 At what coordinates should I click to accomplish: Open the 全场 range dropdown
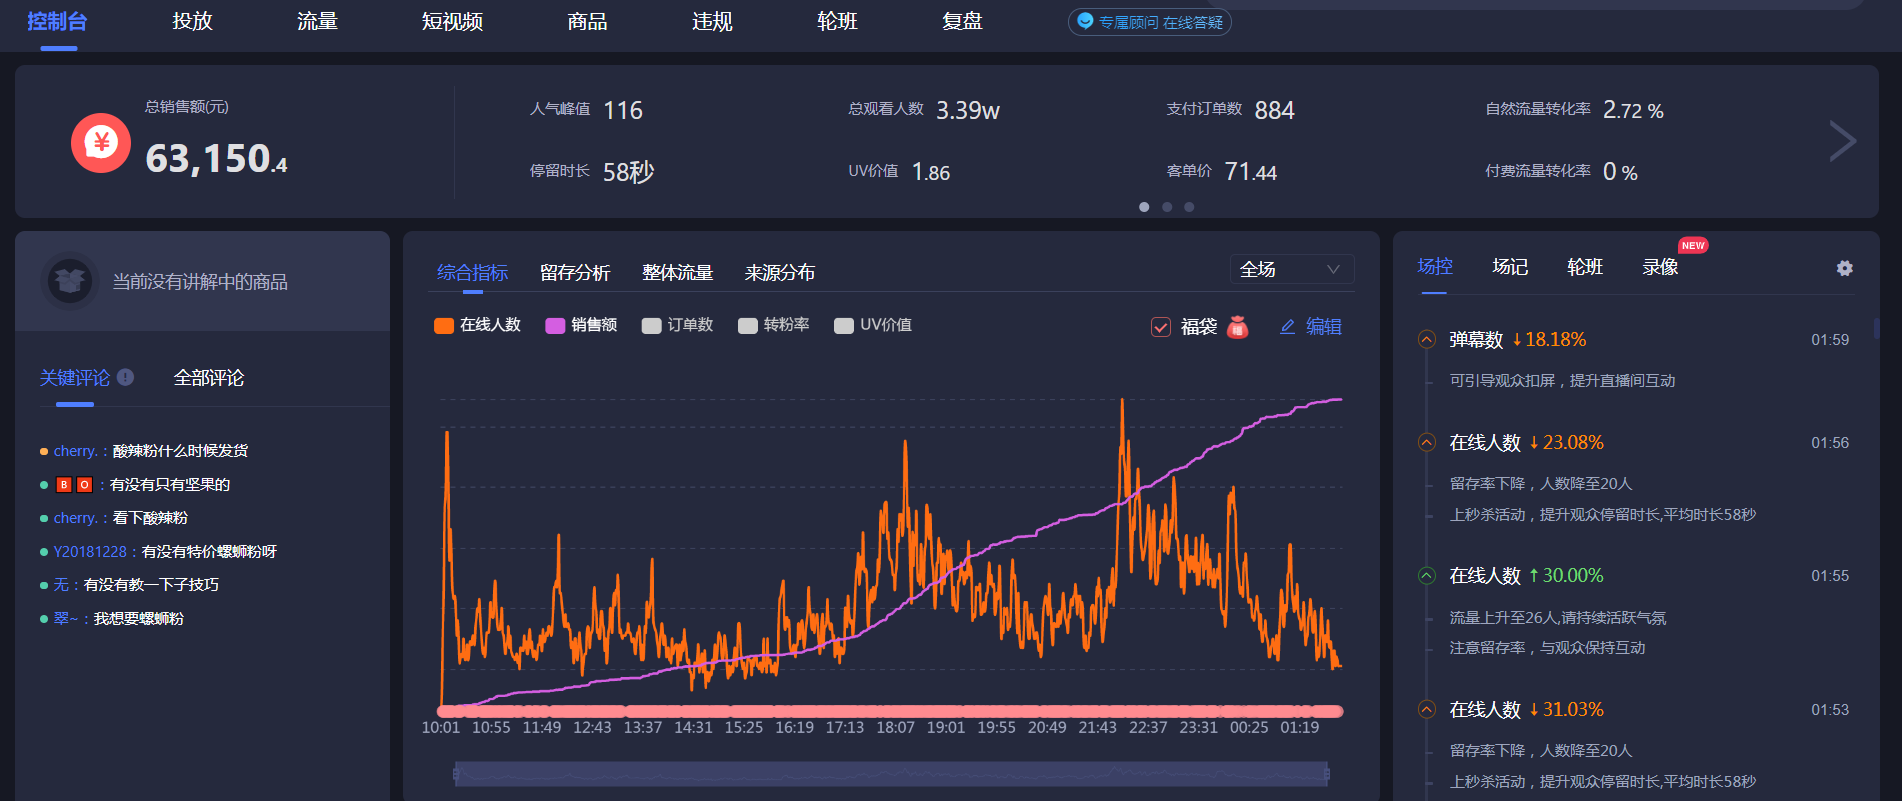click(x=1292, y=269)
